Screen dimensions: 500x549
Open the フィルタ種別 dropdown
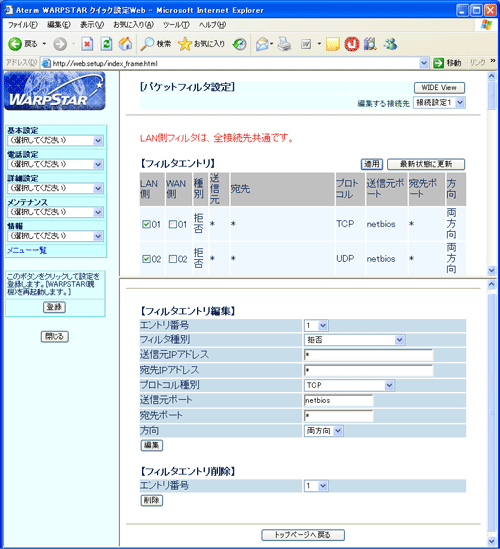click(355, 340)
